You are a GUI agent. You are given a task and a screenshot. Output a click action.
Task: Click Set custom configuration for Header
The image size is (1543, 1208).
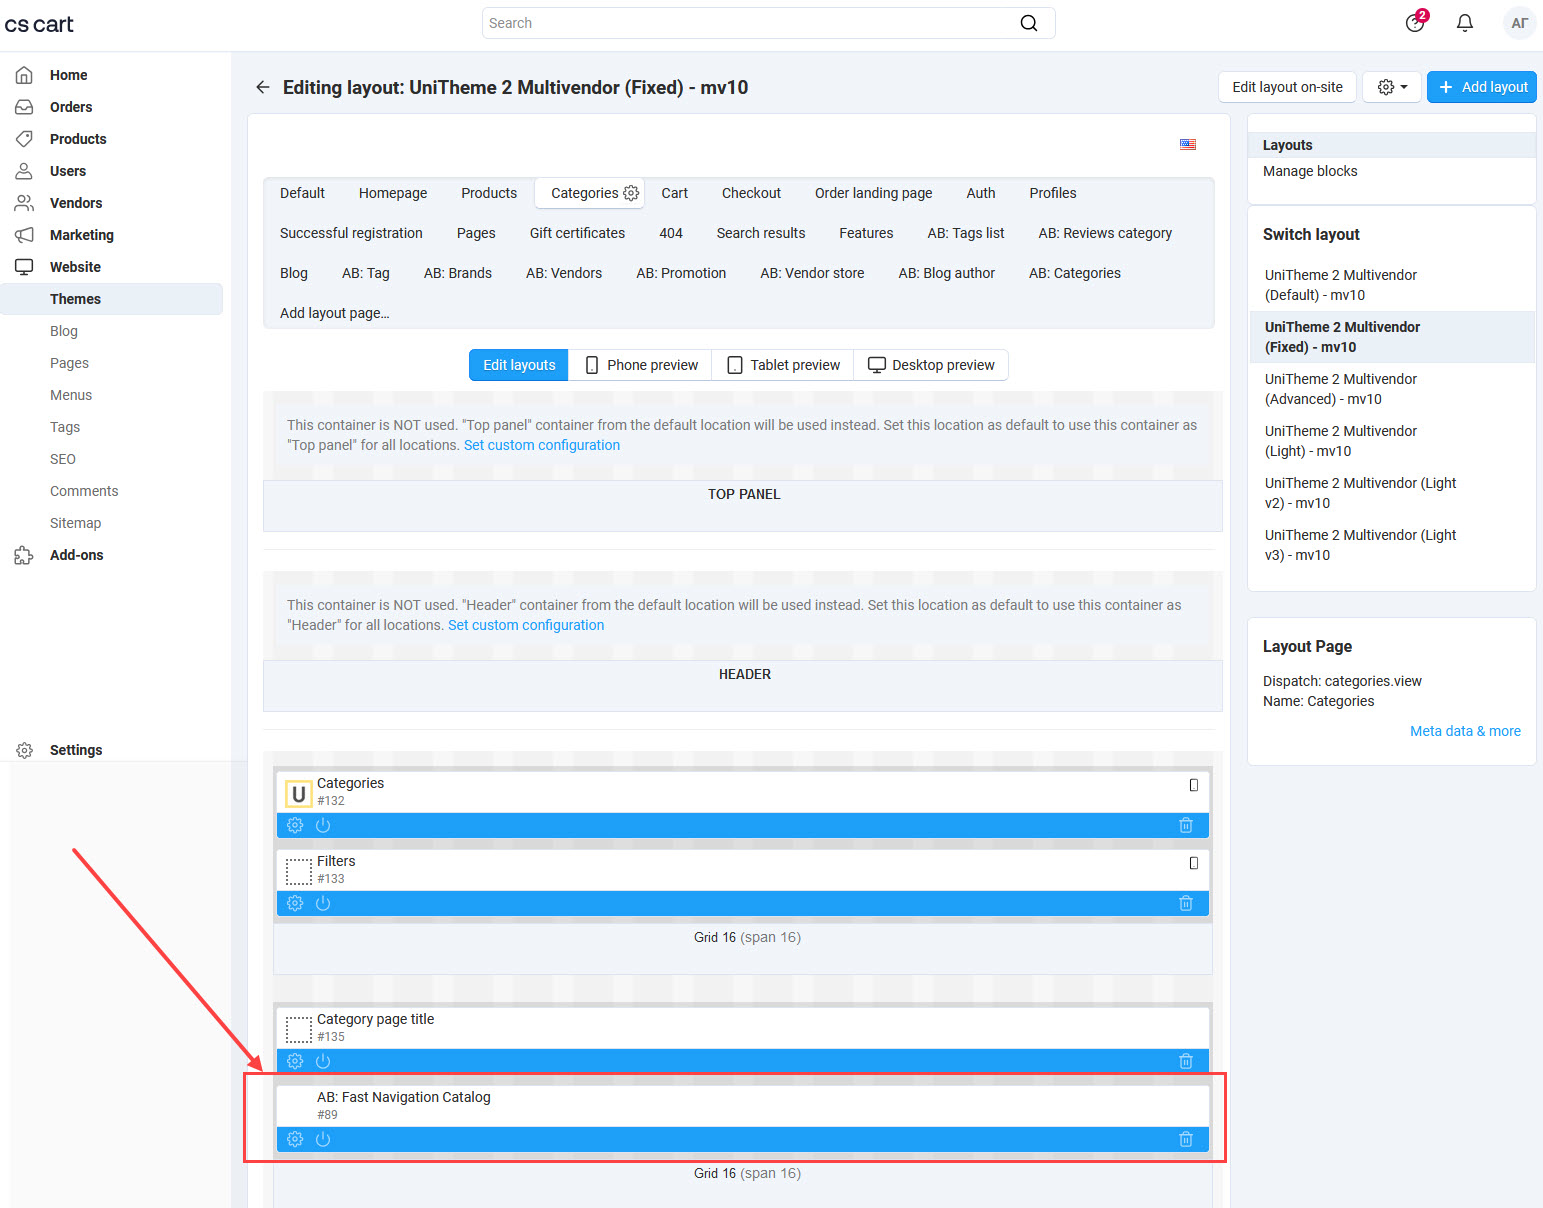click(x=526, y=625)
